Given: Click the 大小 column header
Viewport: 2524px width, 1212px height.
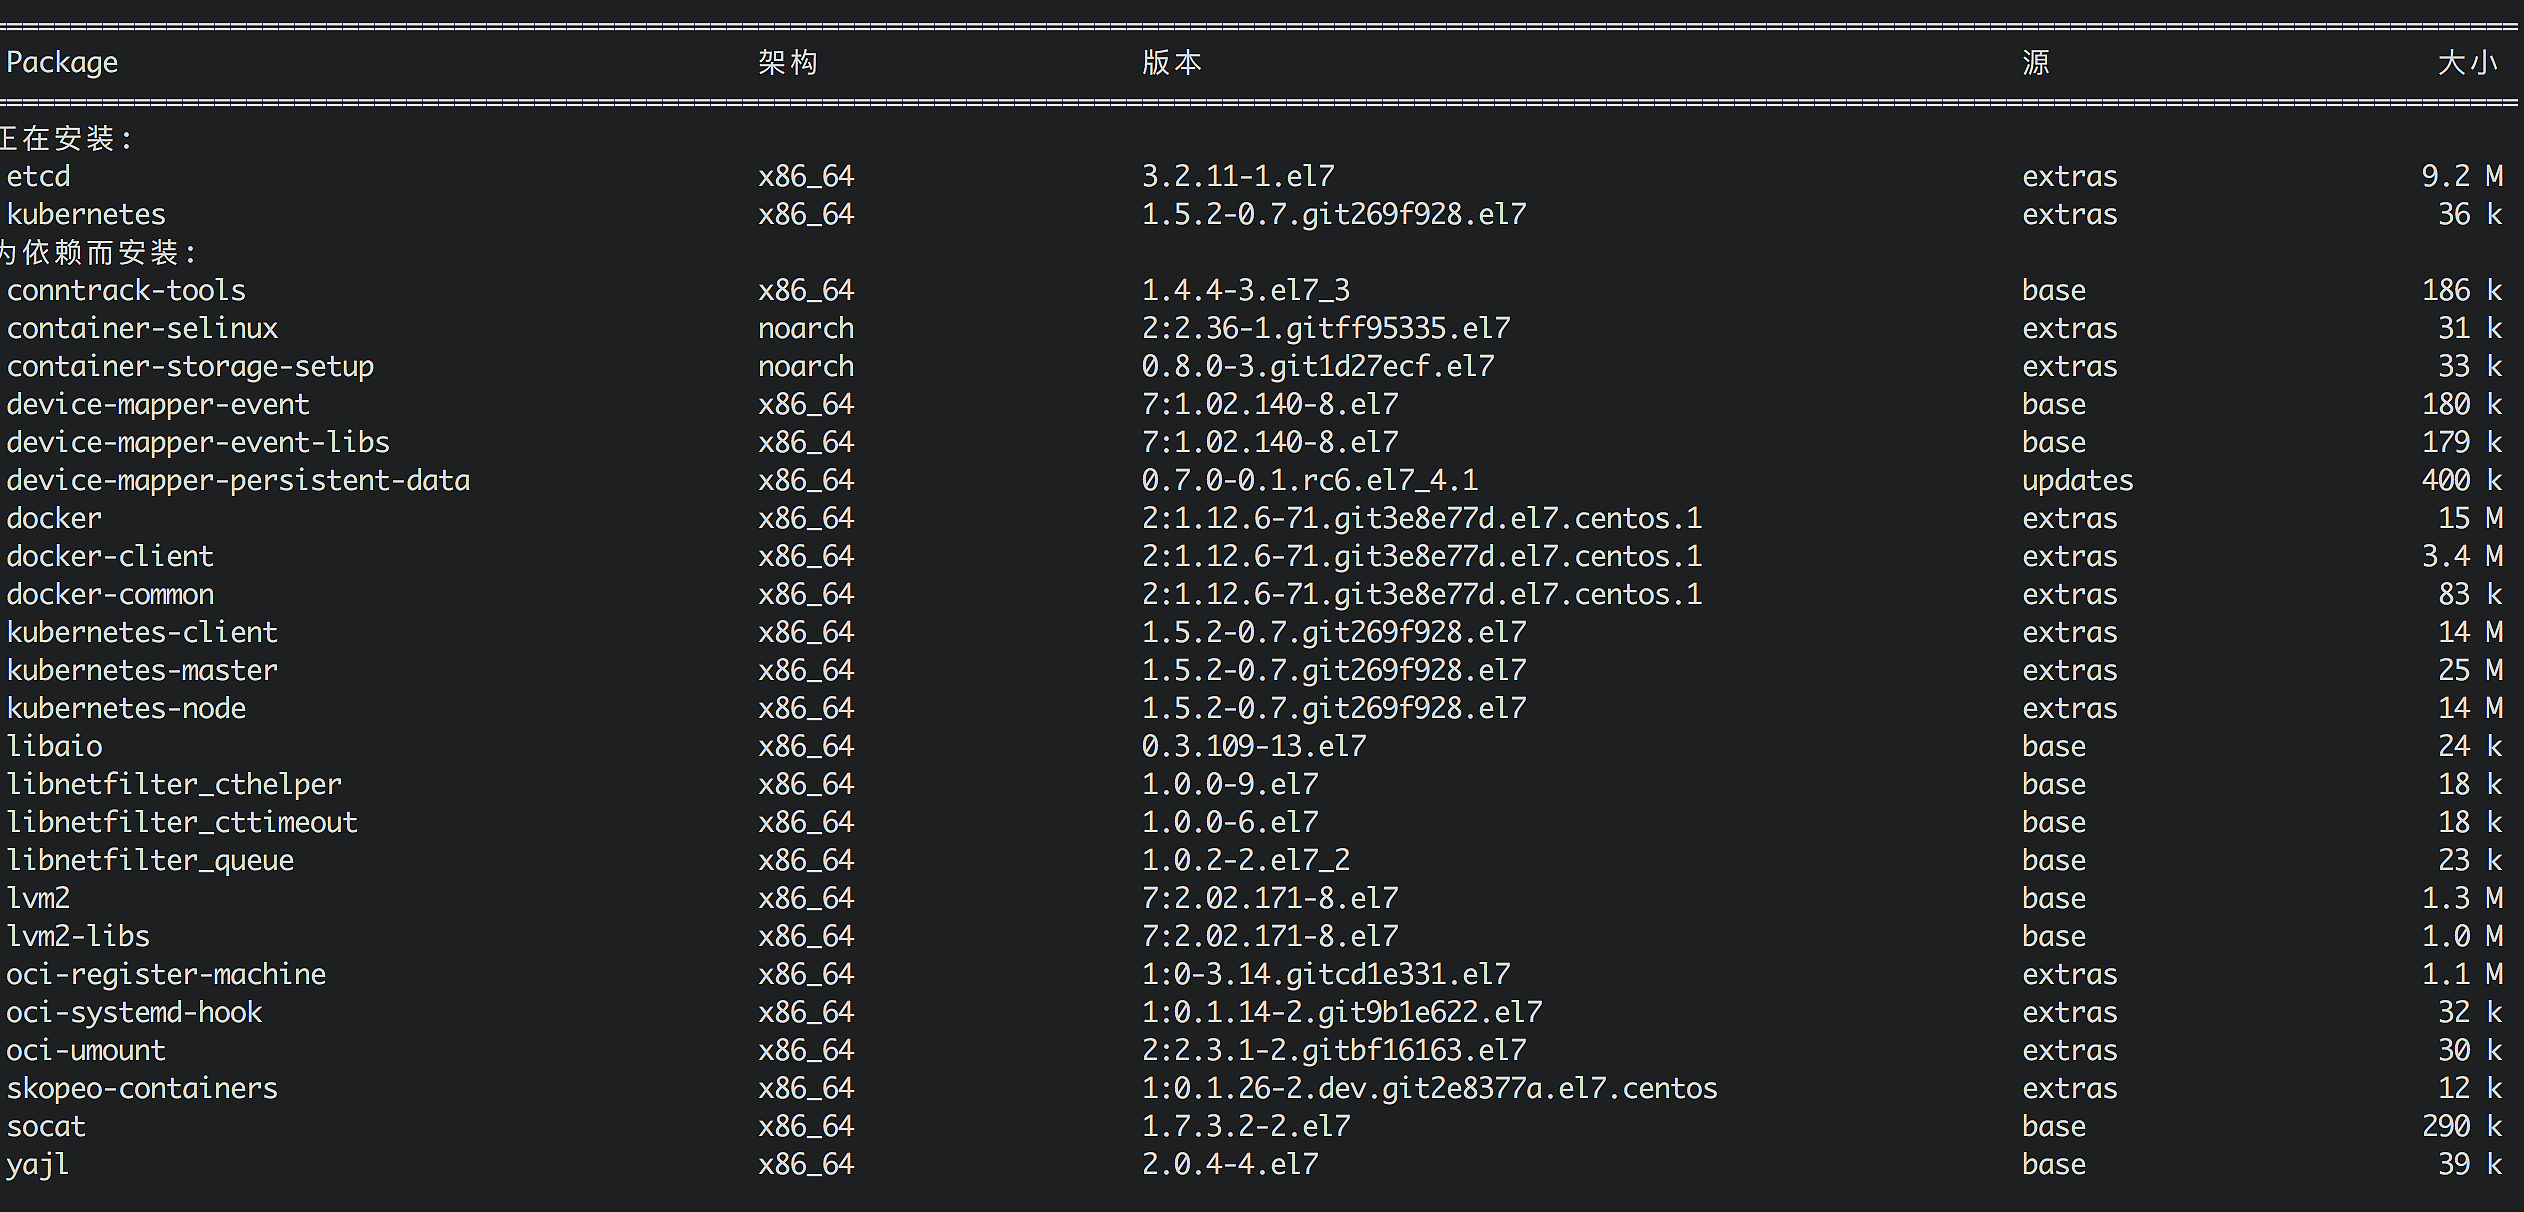Looking at the screenshot, I should (2467, 62).
